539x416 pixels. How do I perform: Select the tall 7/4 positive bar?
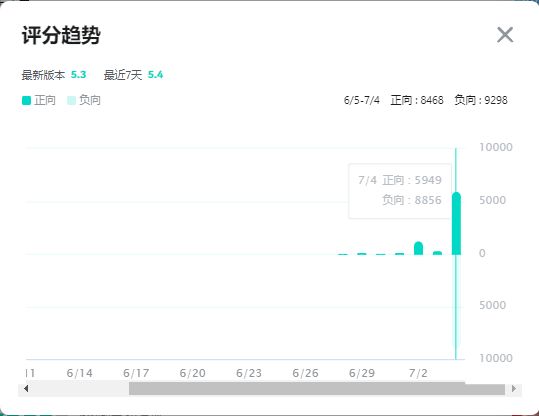(x=456, y=223)
